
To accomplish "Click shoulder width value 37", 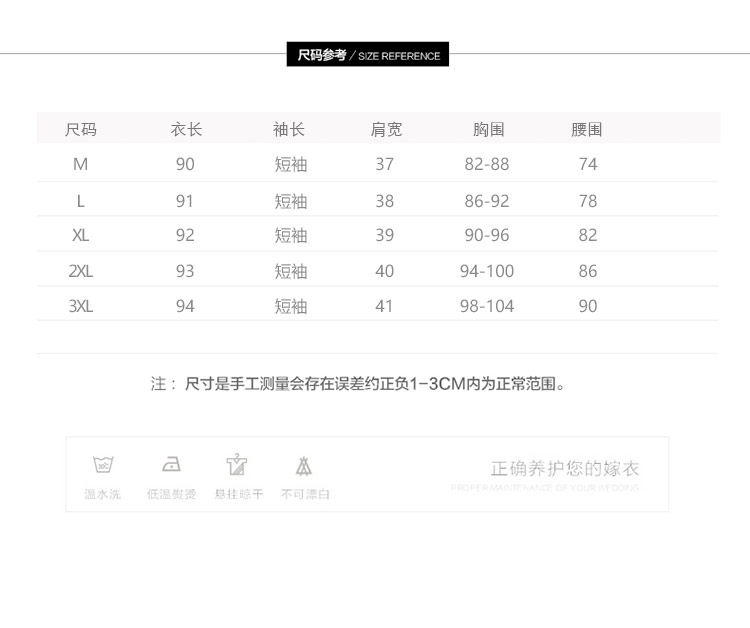I will (385, 164).
